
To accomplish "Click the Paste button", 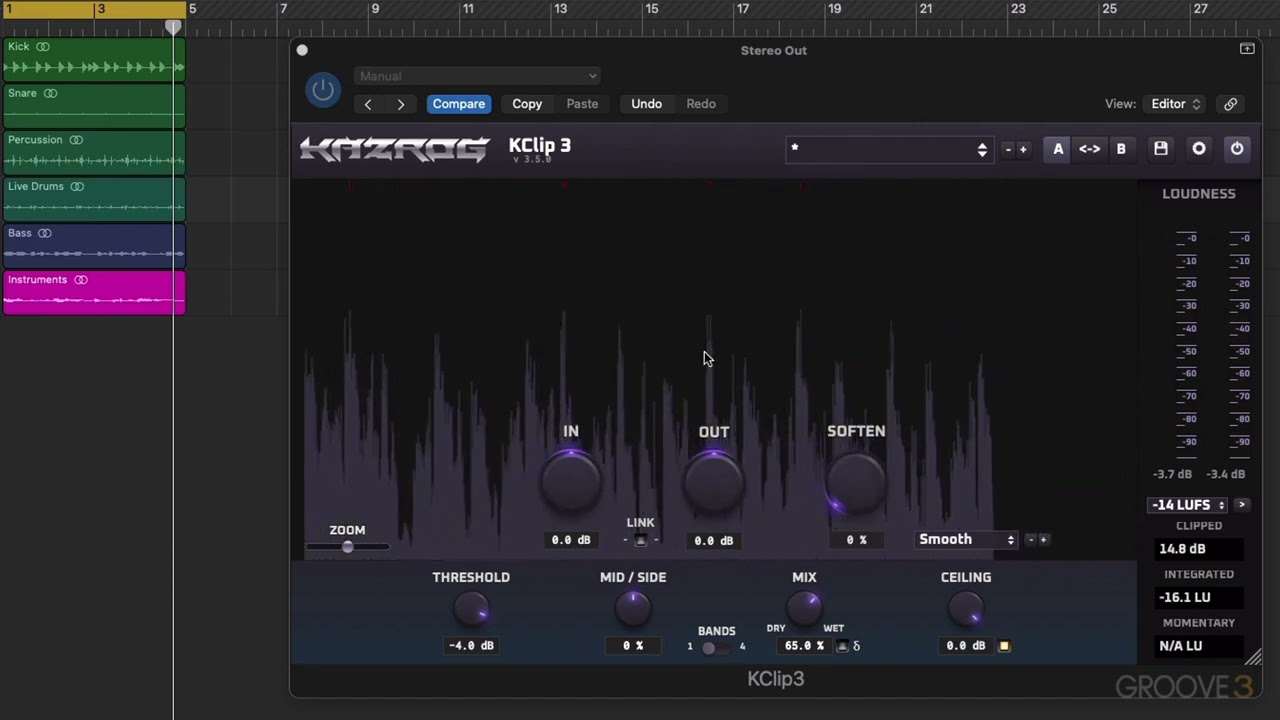I will pos(582,104).
